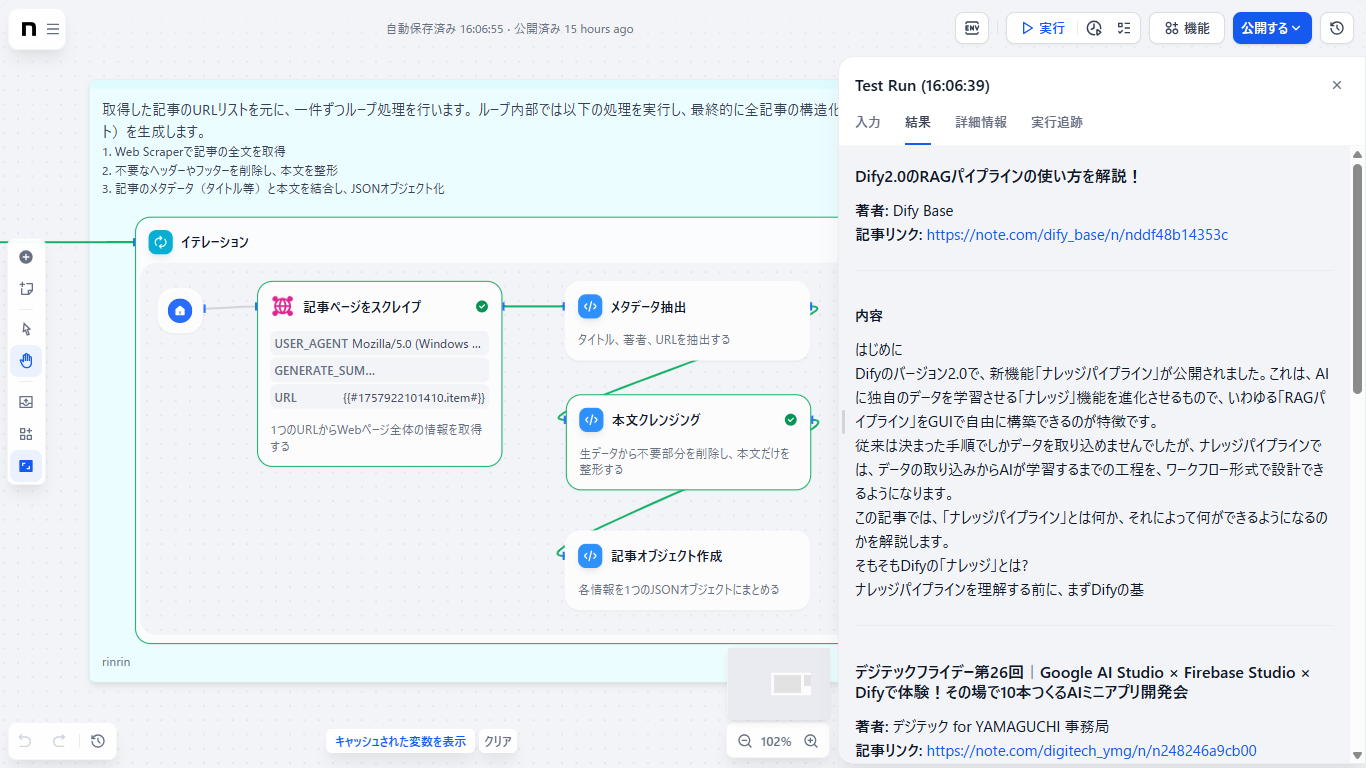Expand the 公開する publish dropdown
Viewport: 1366px width, 768px height.
pos(1272,28)
